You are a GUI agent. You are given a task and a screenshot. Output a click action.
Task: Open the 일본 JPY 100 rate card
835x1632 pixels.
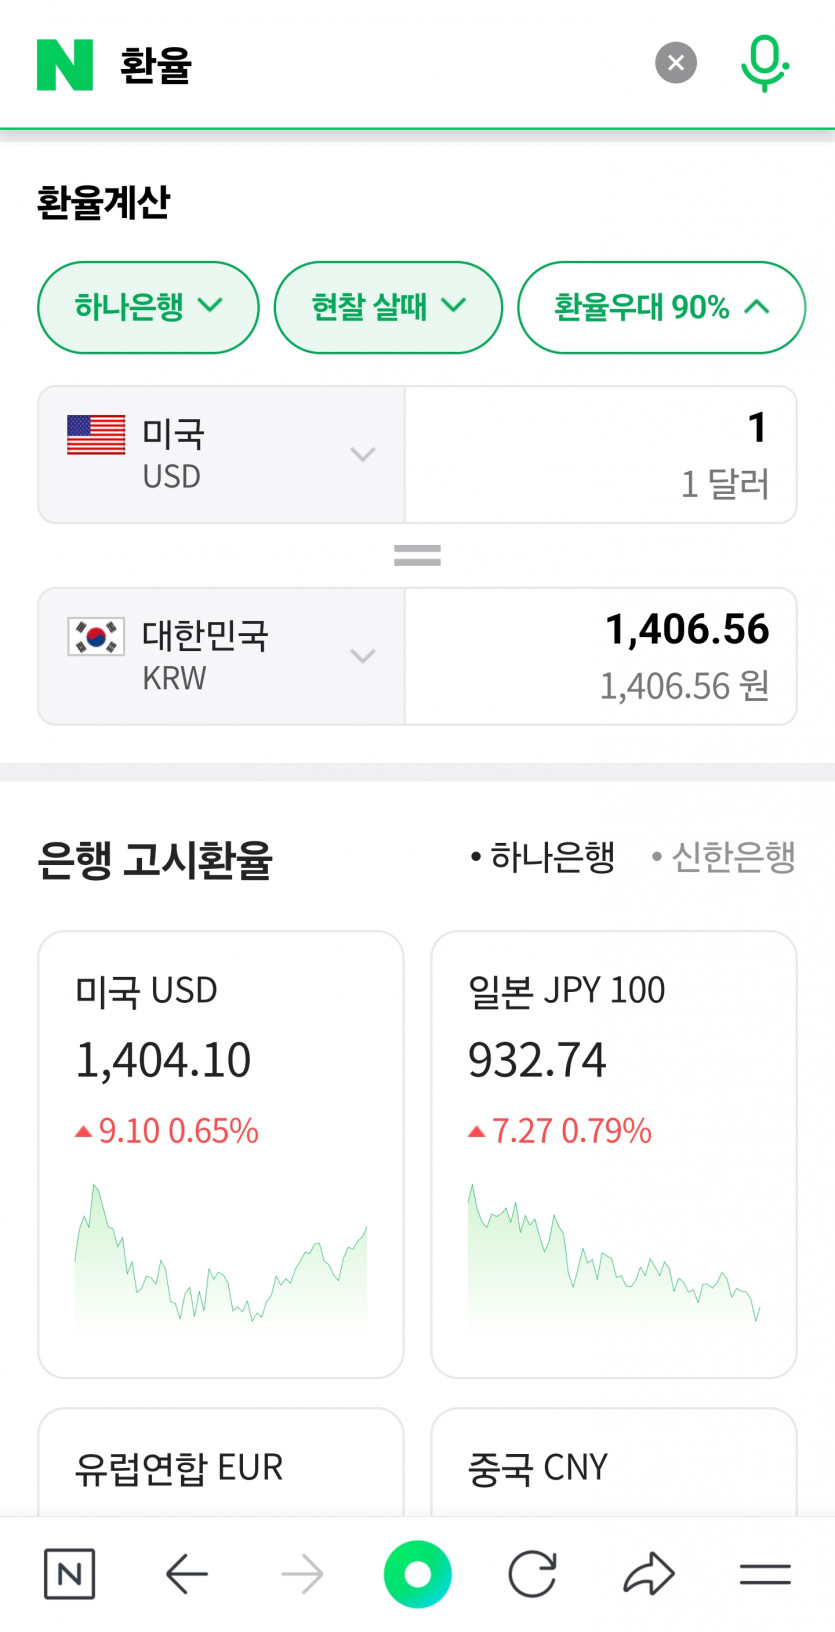pyautogui.click(x=613, y=1154)
